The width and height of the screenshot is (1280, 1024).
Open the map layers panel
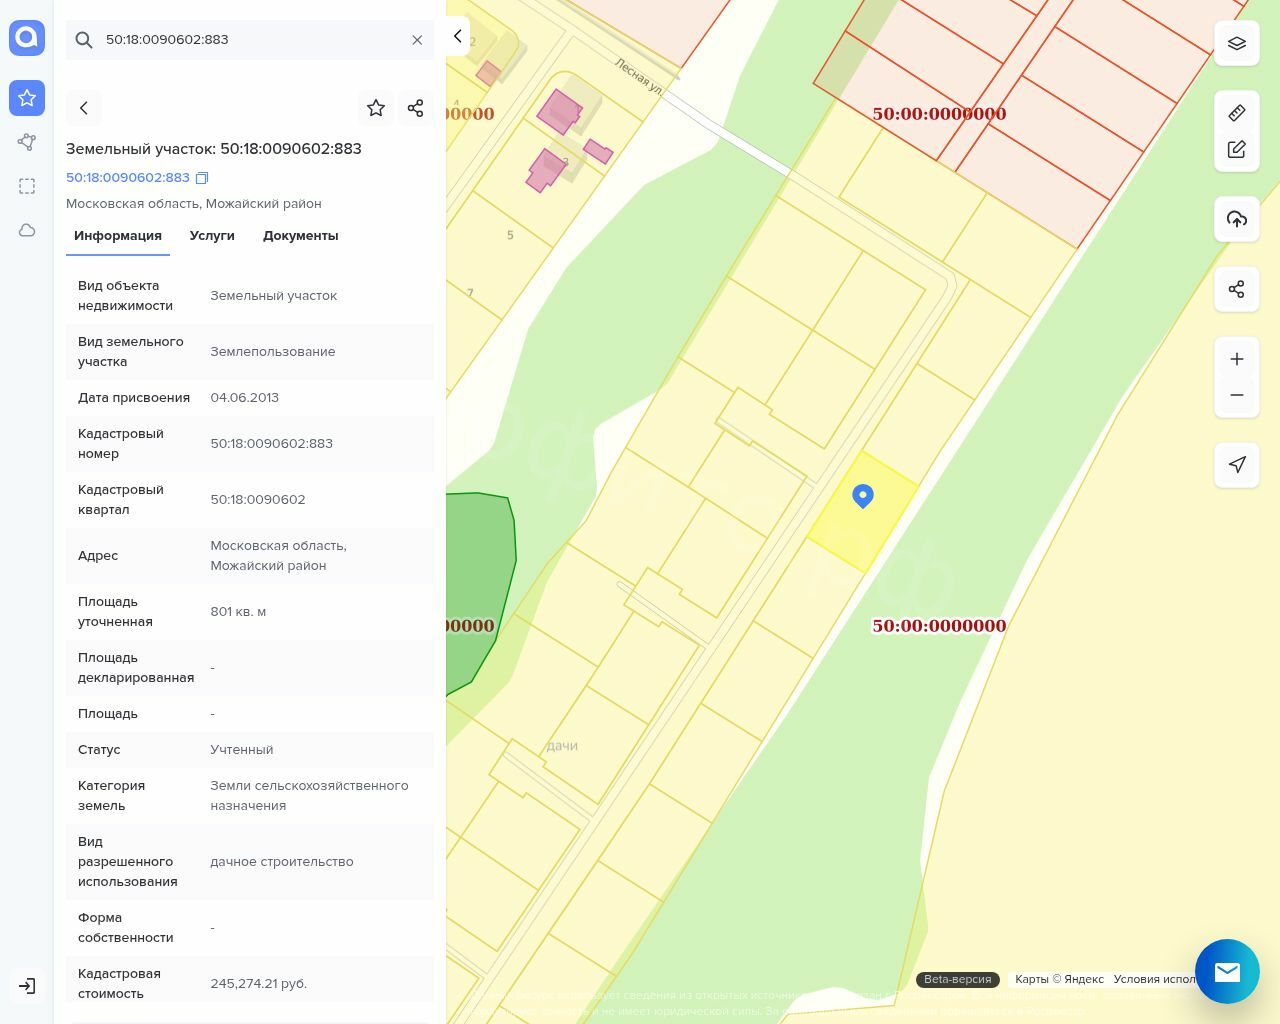(1237, 44)
